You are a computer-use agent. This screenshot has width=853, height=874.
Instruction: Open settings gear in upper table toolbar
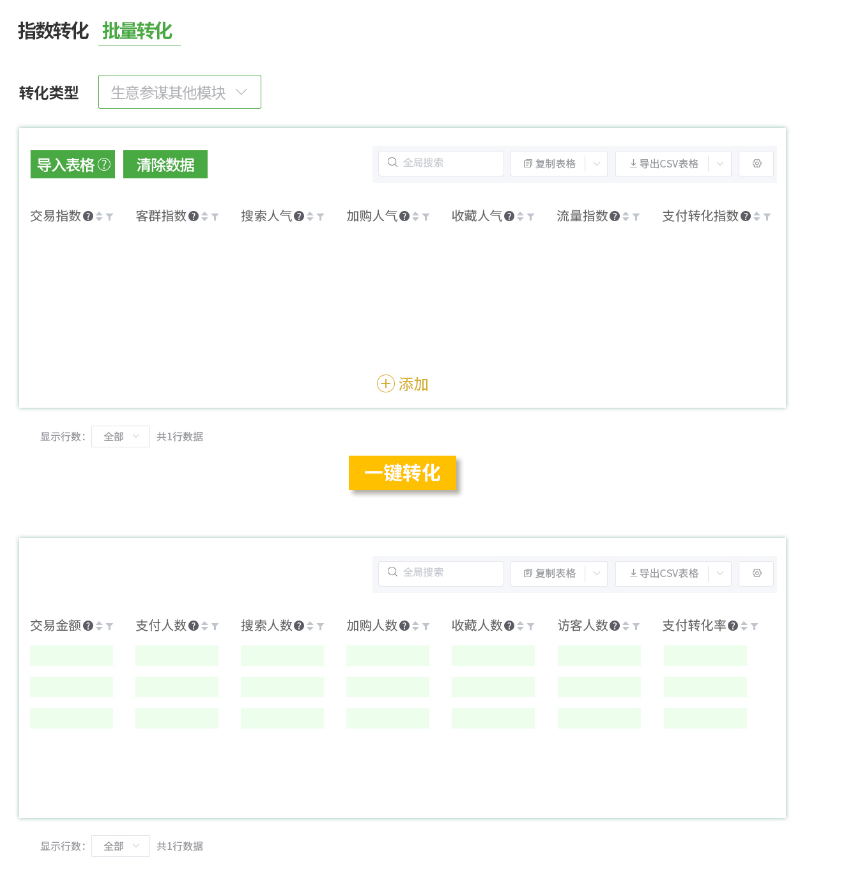point(756,164)
